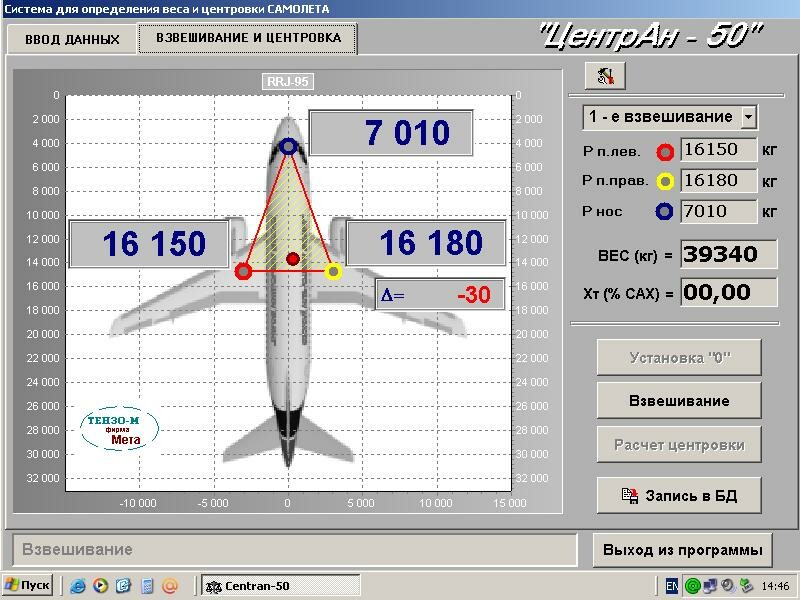This screenshot has height=600, width=800.
Task: Click the Centran-50 taskbar button
Action: coord(280,586)
